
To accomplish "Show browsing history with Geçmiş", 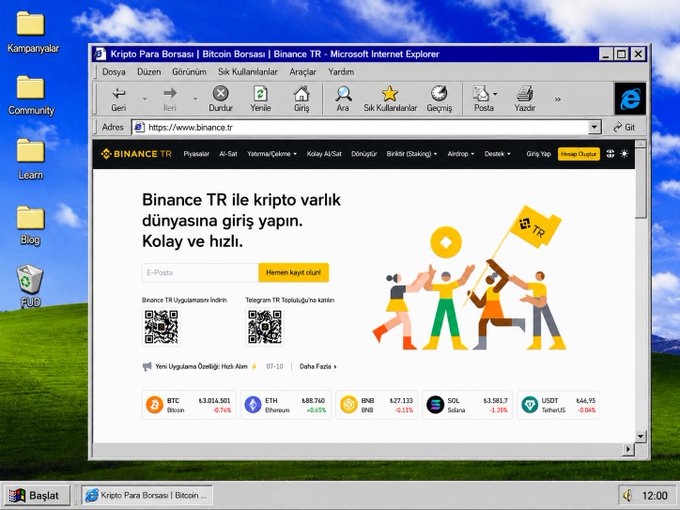I will point(439,99).
